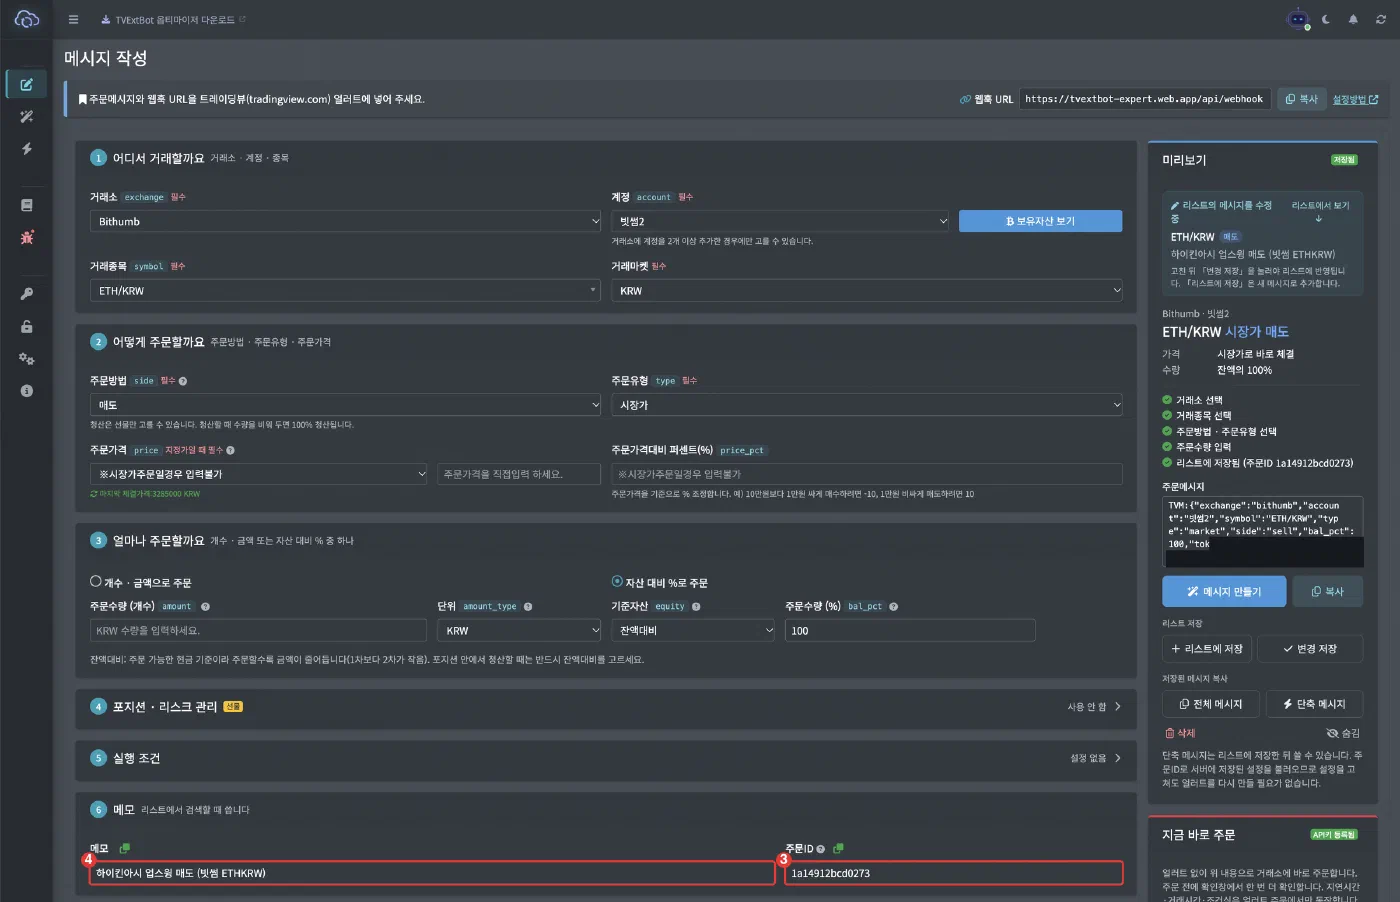Screen dimensions: 1400x902
Task: Click the copy icon next to 메모 label
Action: tap(125, 848)
